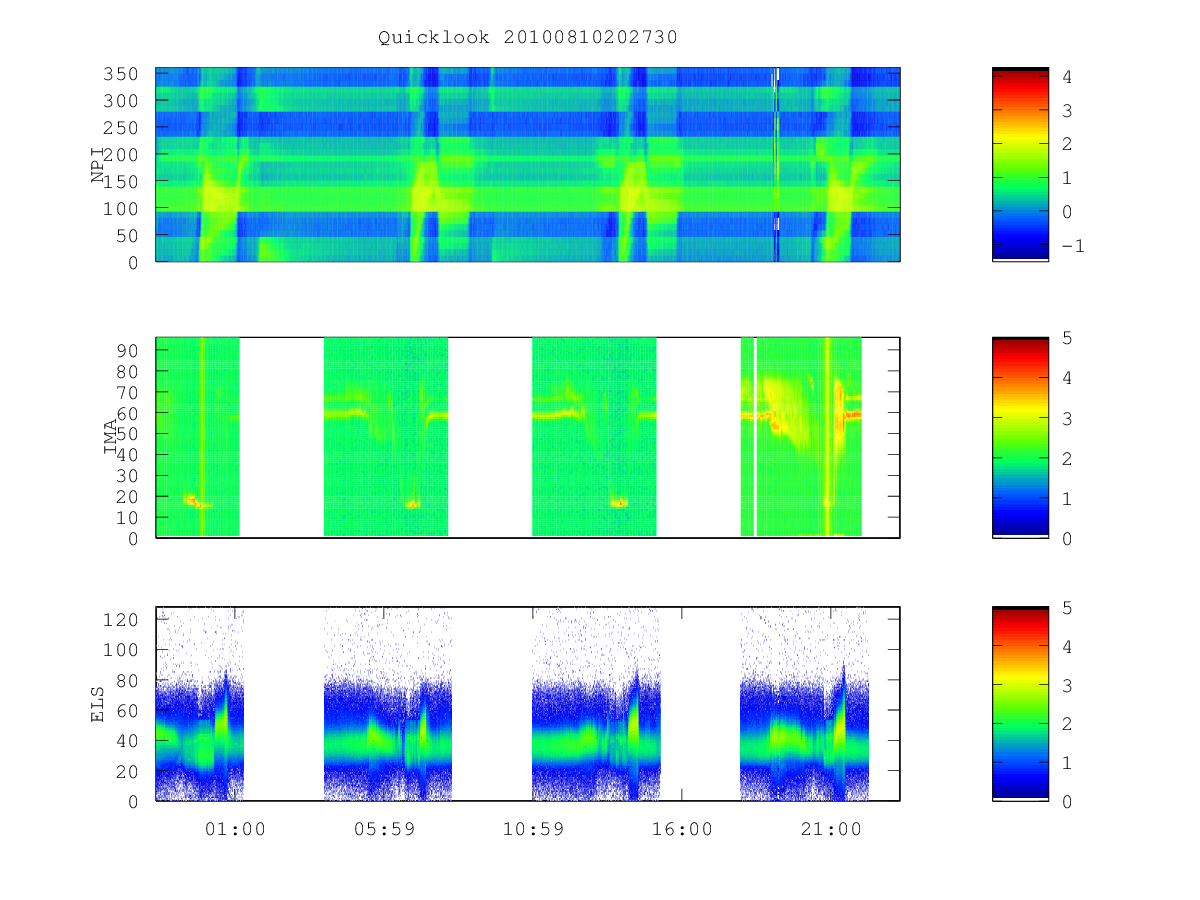
Task: Click the ELS data segment around 10:59
Action: tap(596, 704)
